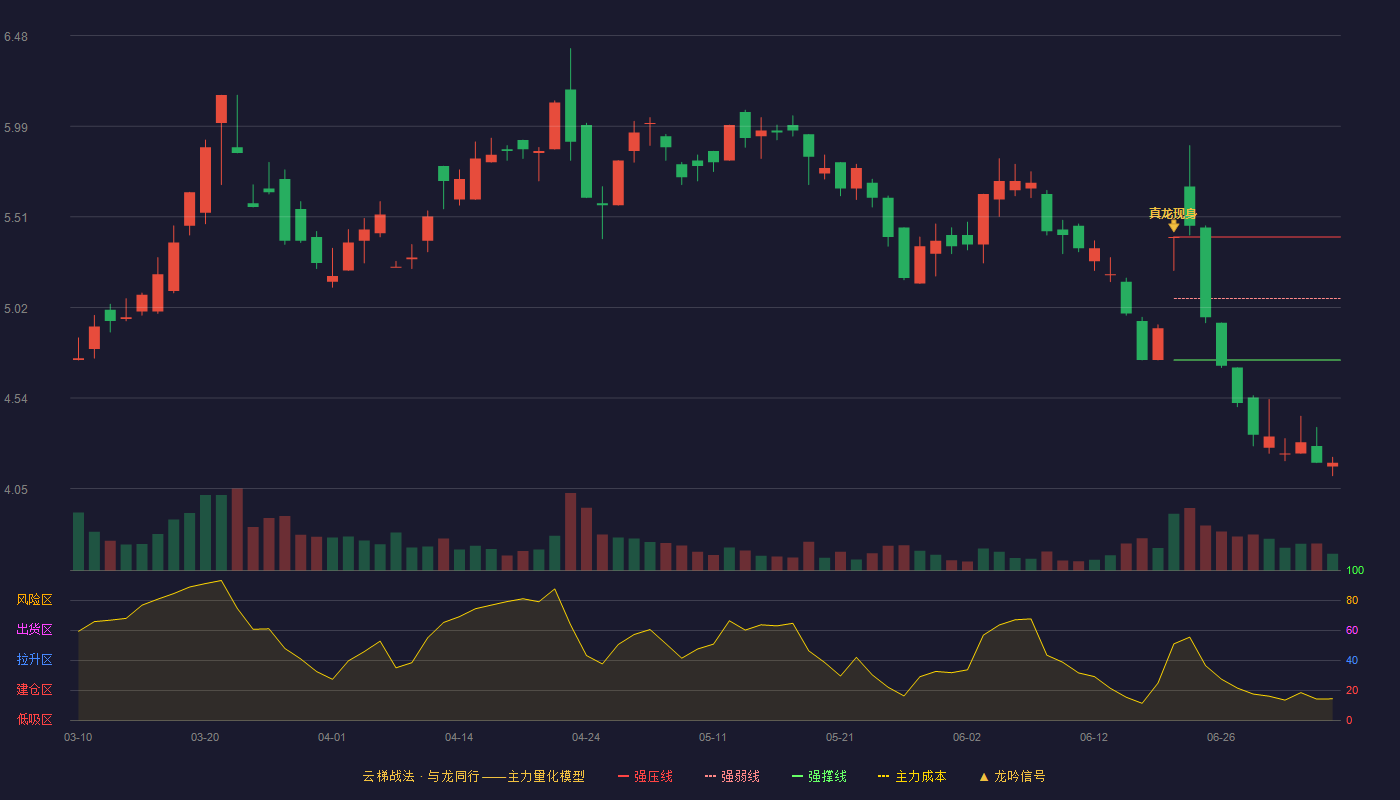Screen dimensions: 1400x800
Task: Click the 04-24 date label
Action: click(586, 737)
